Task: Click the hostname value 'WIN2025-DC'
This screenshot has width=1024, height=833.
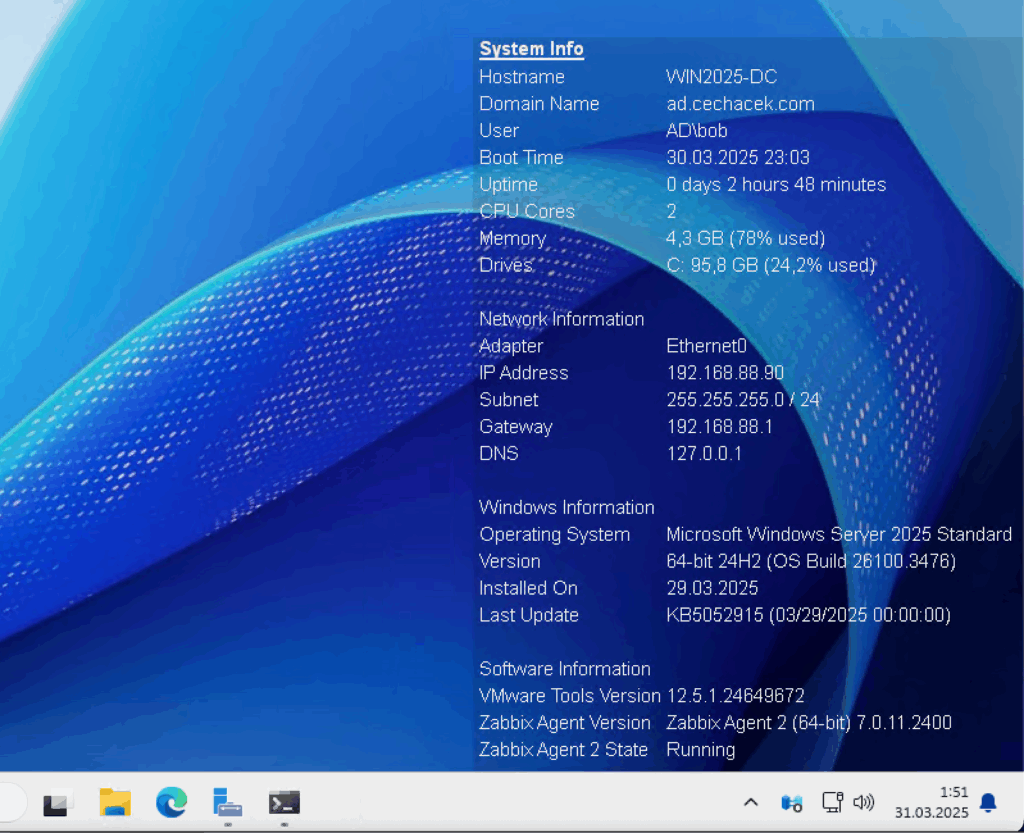Action: coord(722,77)
